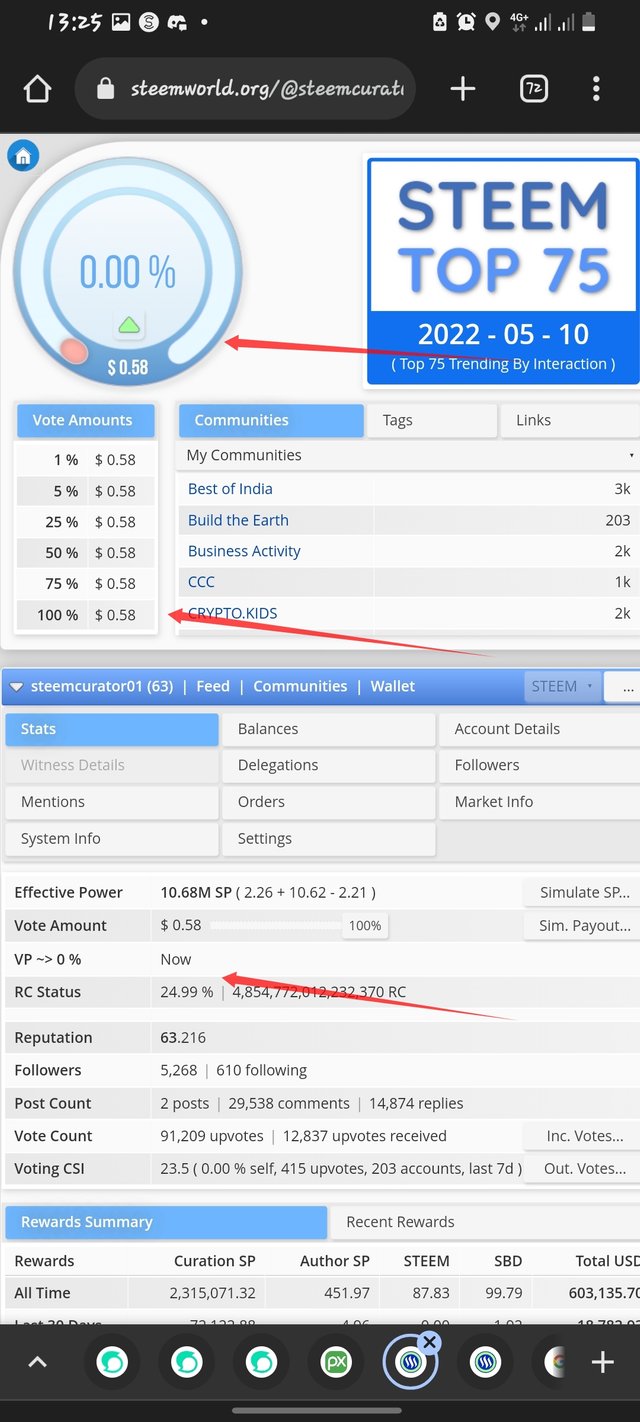Open a new browser tab with the plus icon

[x=463, y=89]
